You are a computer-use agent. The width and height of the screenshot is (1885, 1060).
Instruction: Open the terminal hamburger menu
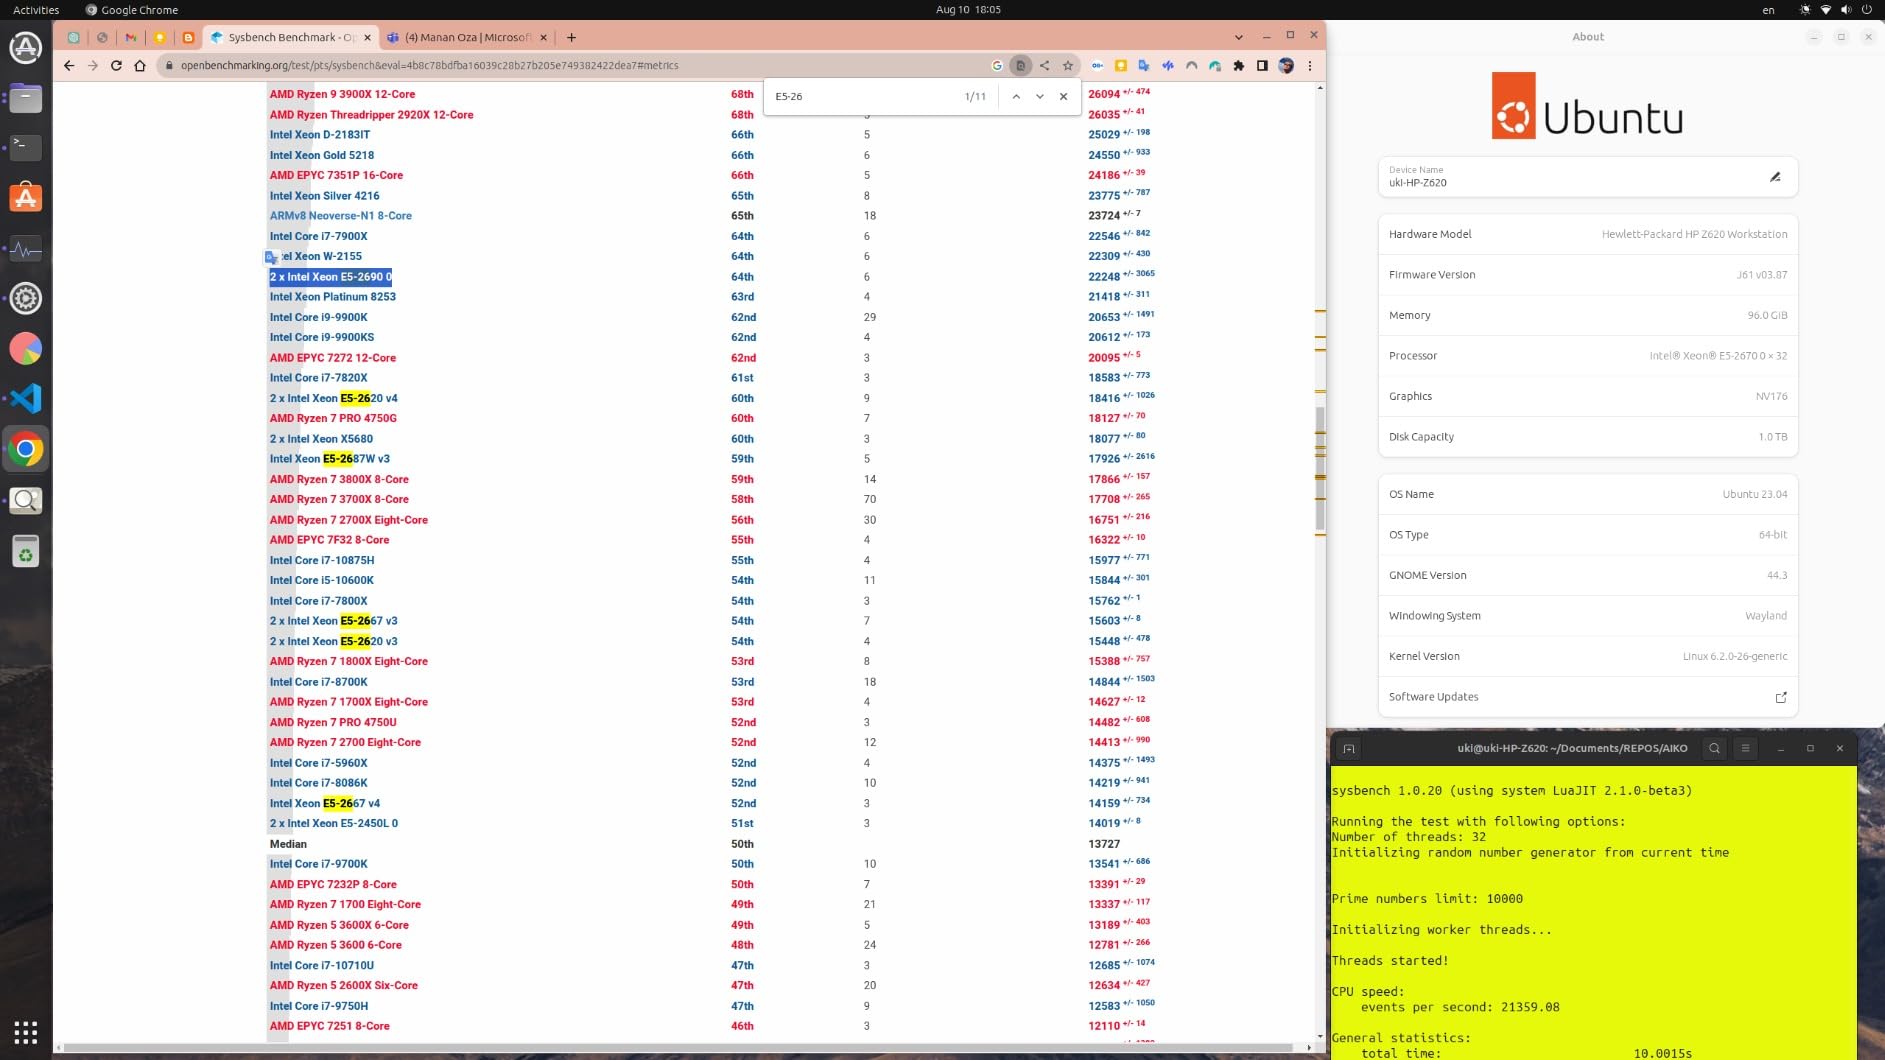click(1745, 748)
